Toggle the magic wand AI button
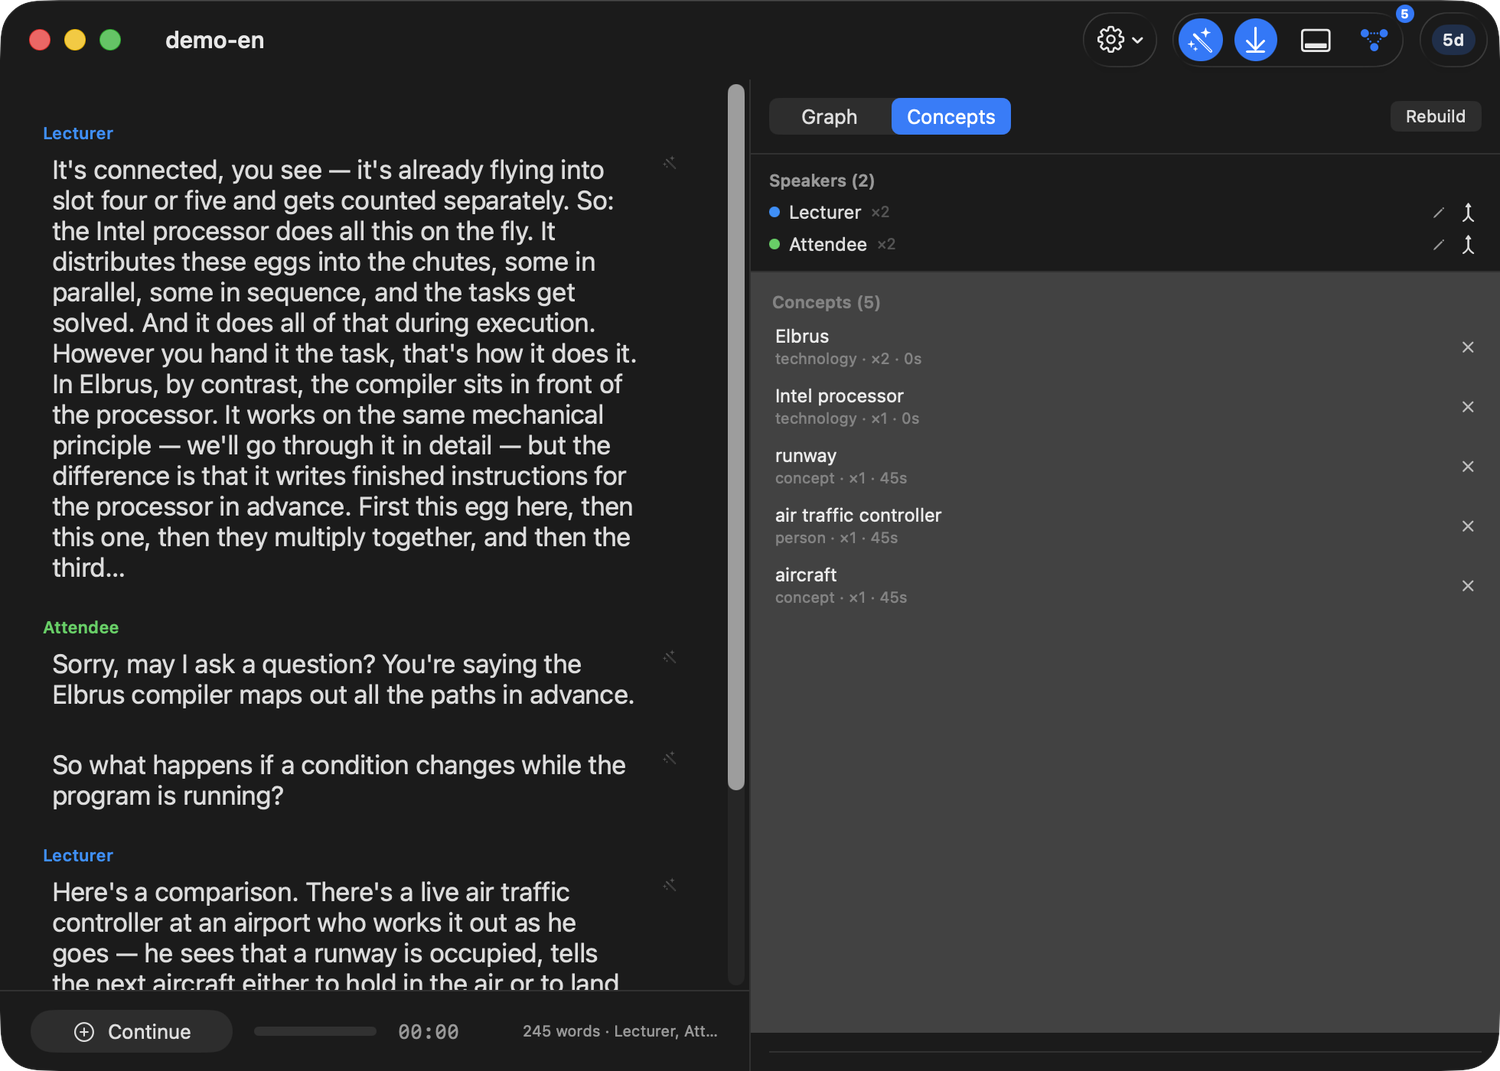This screenshot has height=1071, width=1500. (x=1200, y=40)
